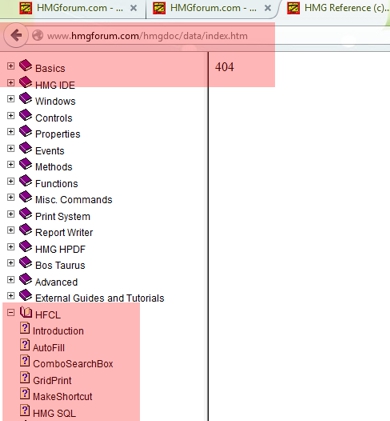The height and width of the screenshot is (421, 390).
Task: Click favicon of the first HMGforum.com tab
Action: 26,8
